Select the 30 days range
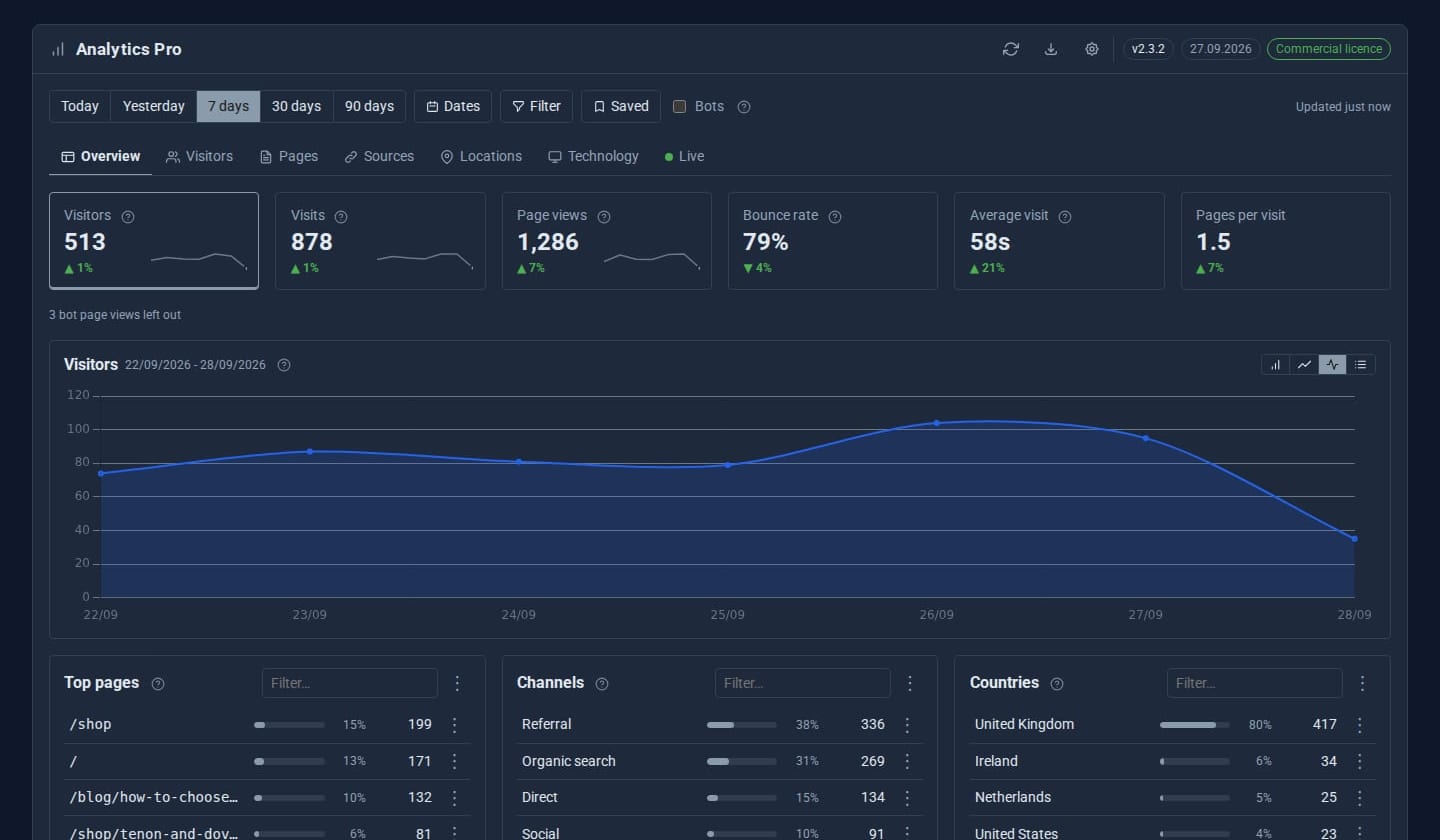The height and width of the screenshot is (840, 1440). pyautogui.click(x=297, y=106)
